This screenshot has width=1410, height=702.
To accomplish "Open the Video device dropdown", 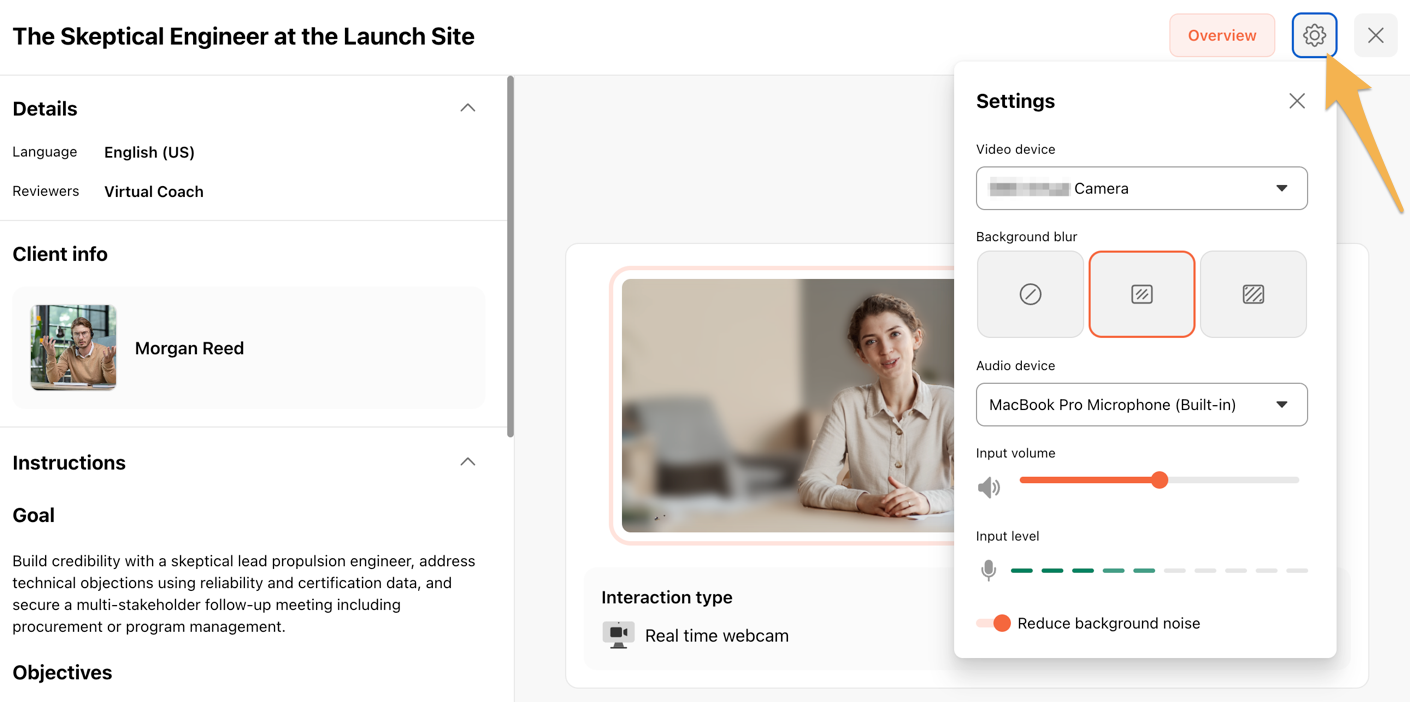I will (1141, 188).
